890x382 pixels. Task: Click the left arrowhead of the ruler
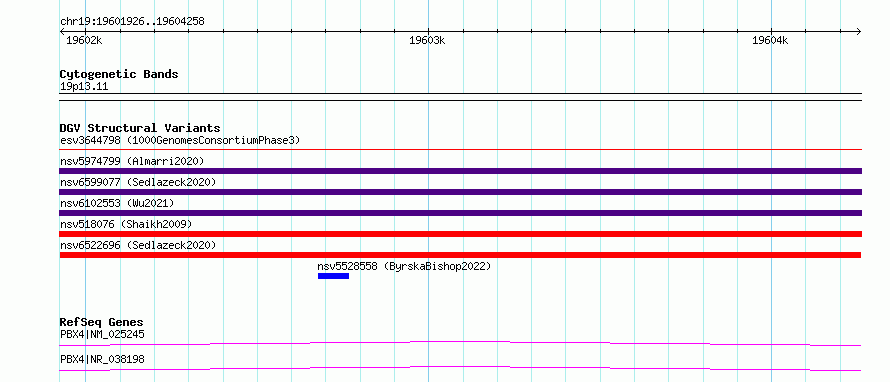click(62, 31)
